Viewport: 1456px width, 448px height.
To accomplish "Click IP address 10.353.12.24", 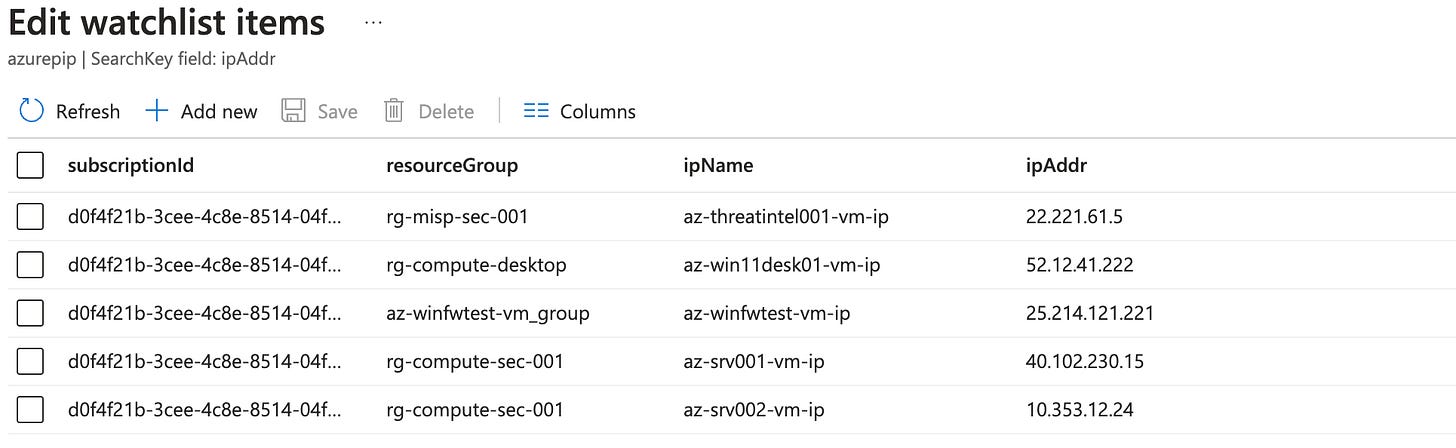I will tap(1080, 409).
